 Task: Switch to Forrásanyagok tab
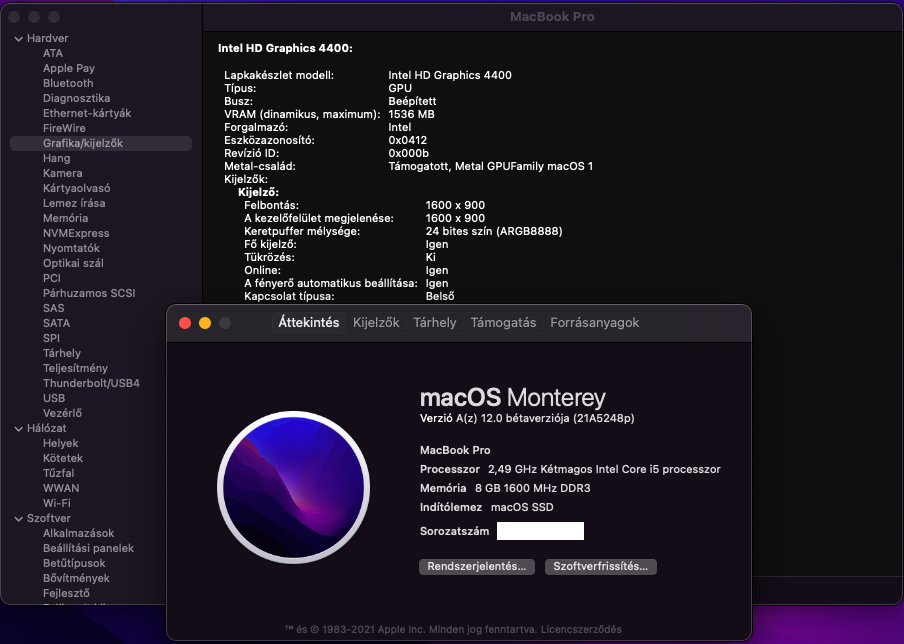[594, 323]
